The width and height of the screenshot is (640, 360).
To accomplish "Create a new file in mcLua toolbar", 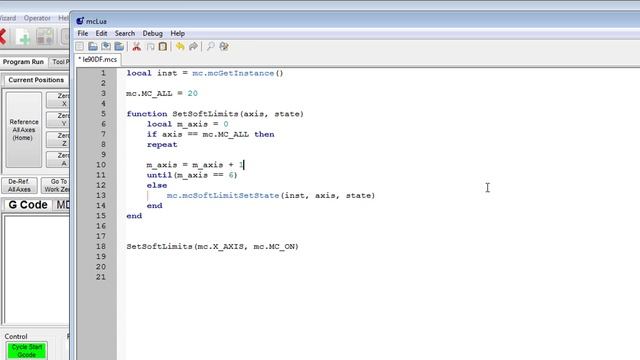I will point(80,47).
